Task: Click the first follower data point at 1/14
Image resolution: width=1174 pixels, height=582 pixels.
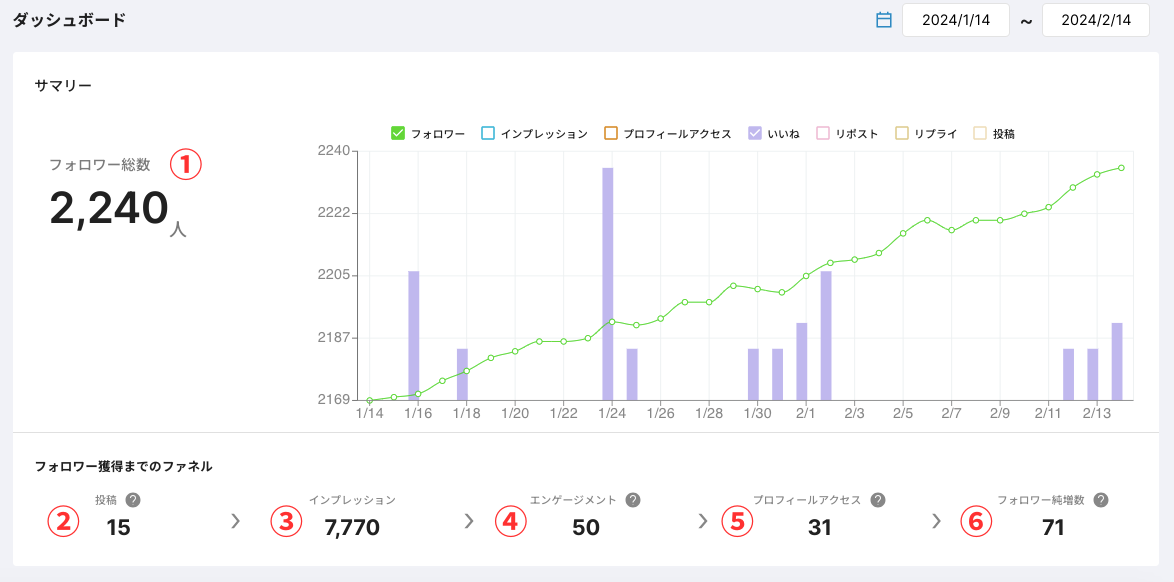Action: click(370, 400)
